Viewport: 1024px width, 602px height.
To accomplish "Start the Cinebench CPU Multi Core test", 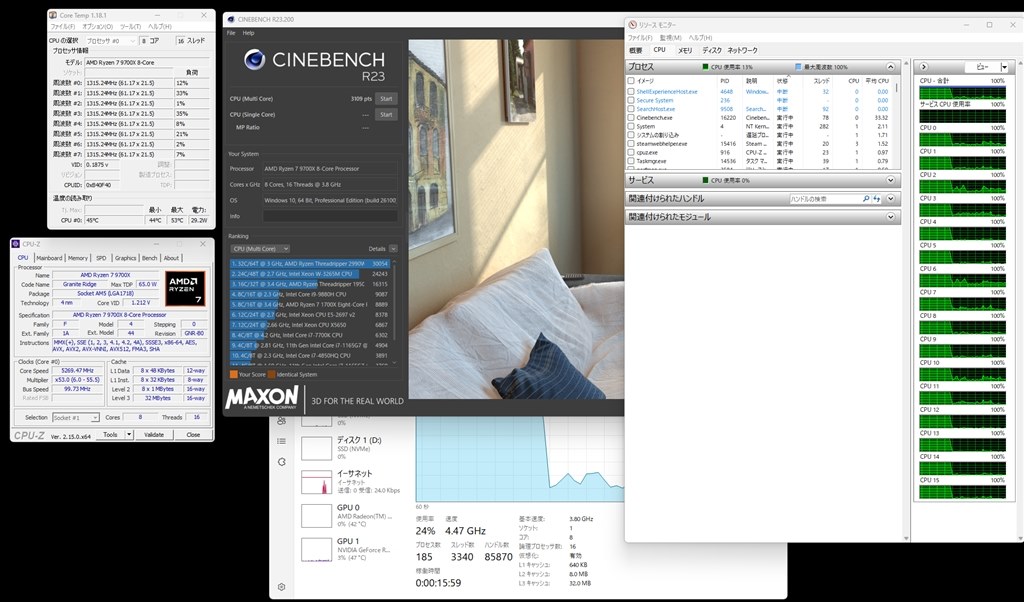I will point(387,99).
